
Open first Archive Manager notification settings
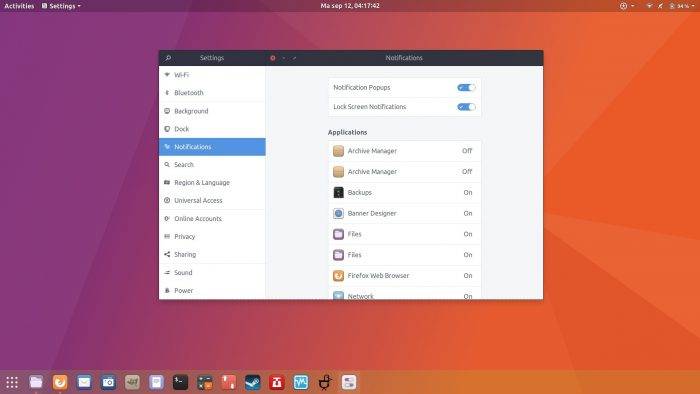point(404,151)
